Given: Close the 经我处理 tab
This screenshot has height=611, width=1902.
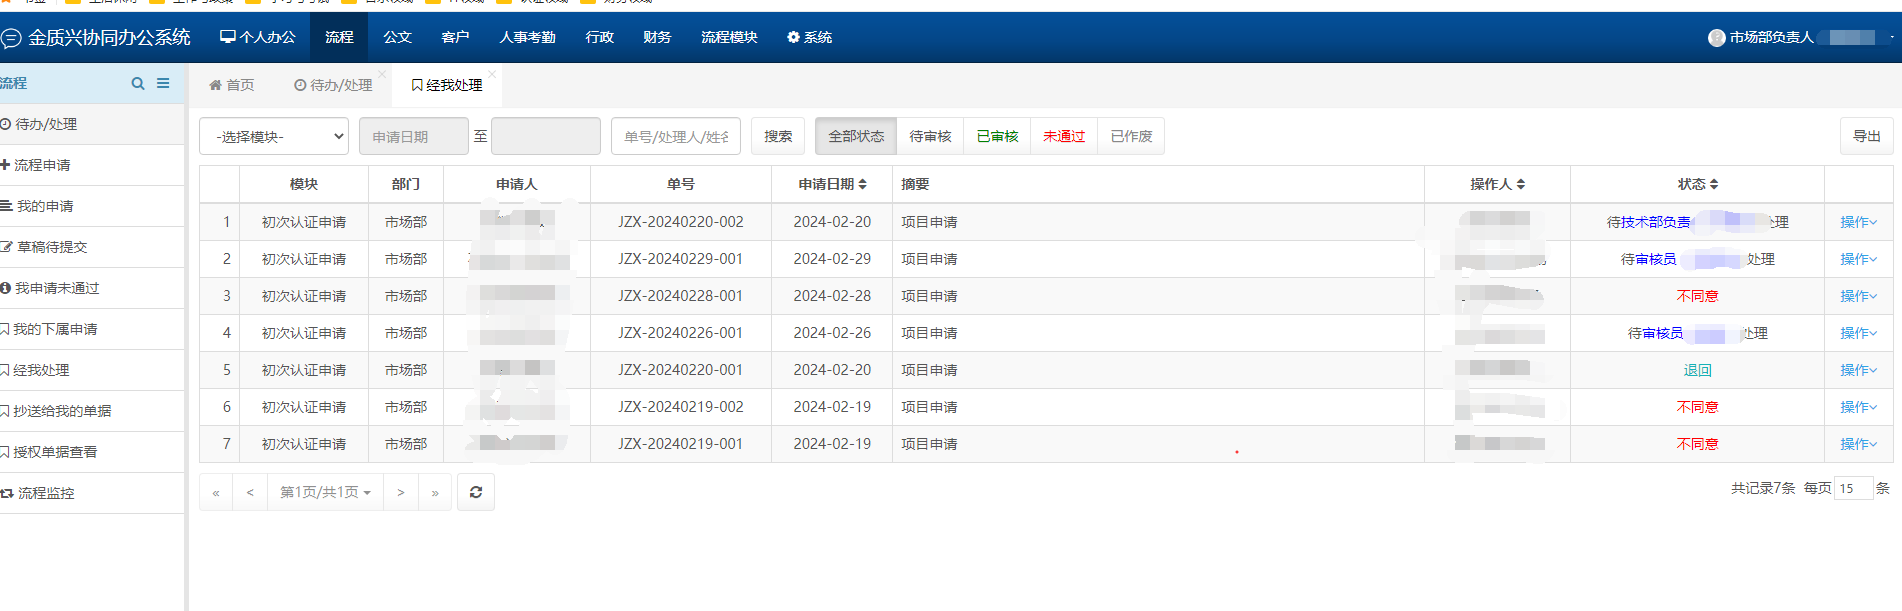Looking at the screenshot, I should [492, 74].
